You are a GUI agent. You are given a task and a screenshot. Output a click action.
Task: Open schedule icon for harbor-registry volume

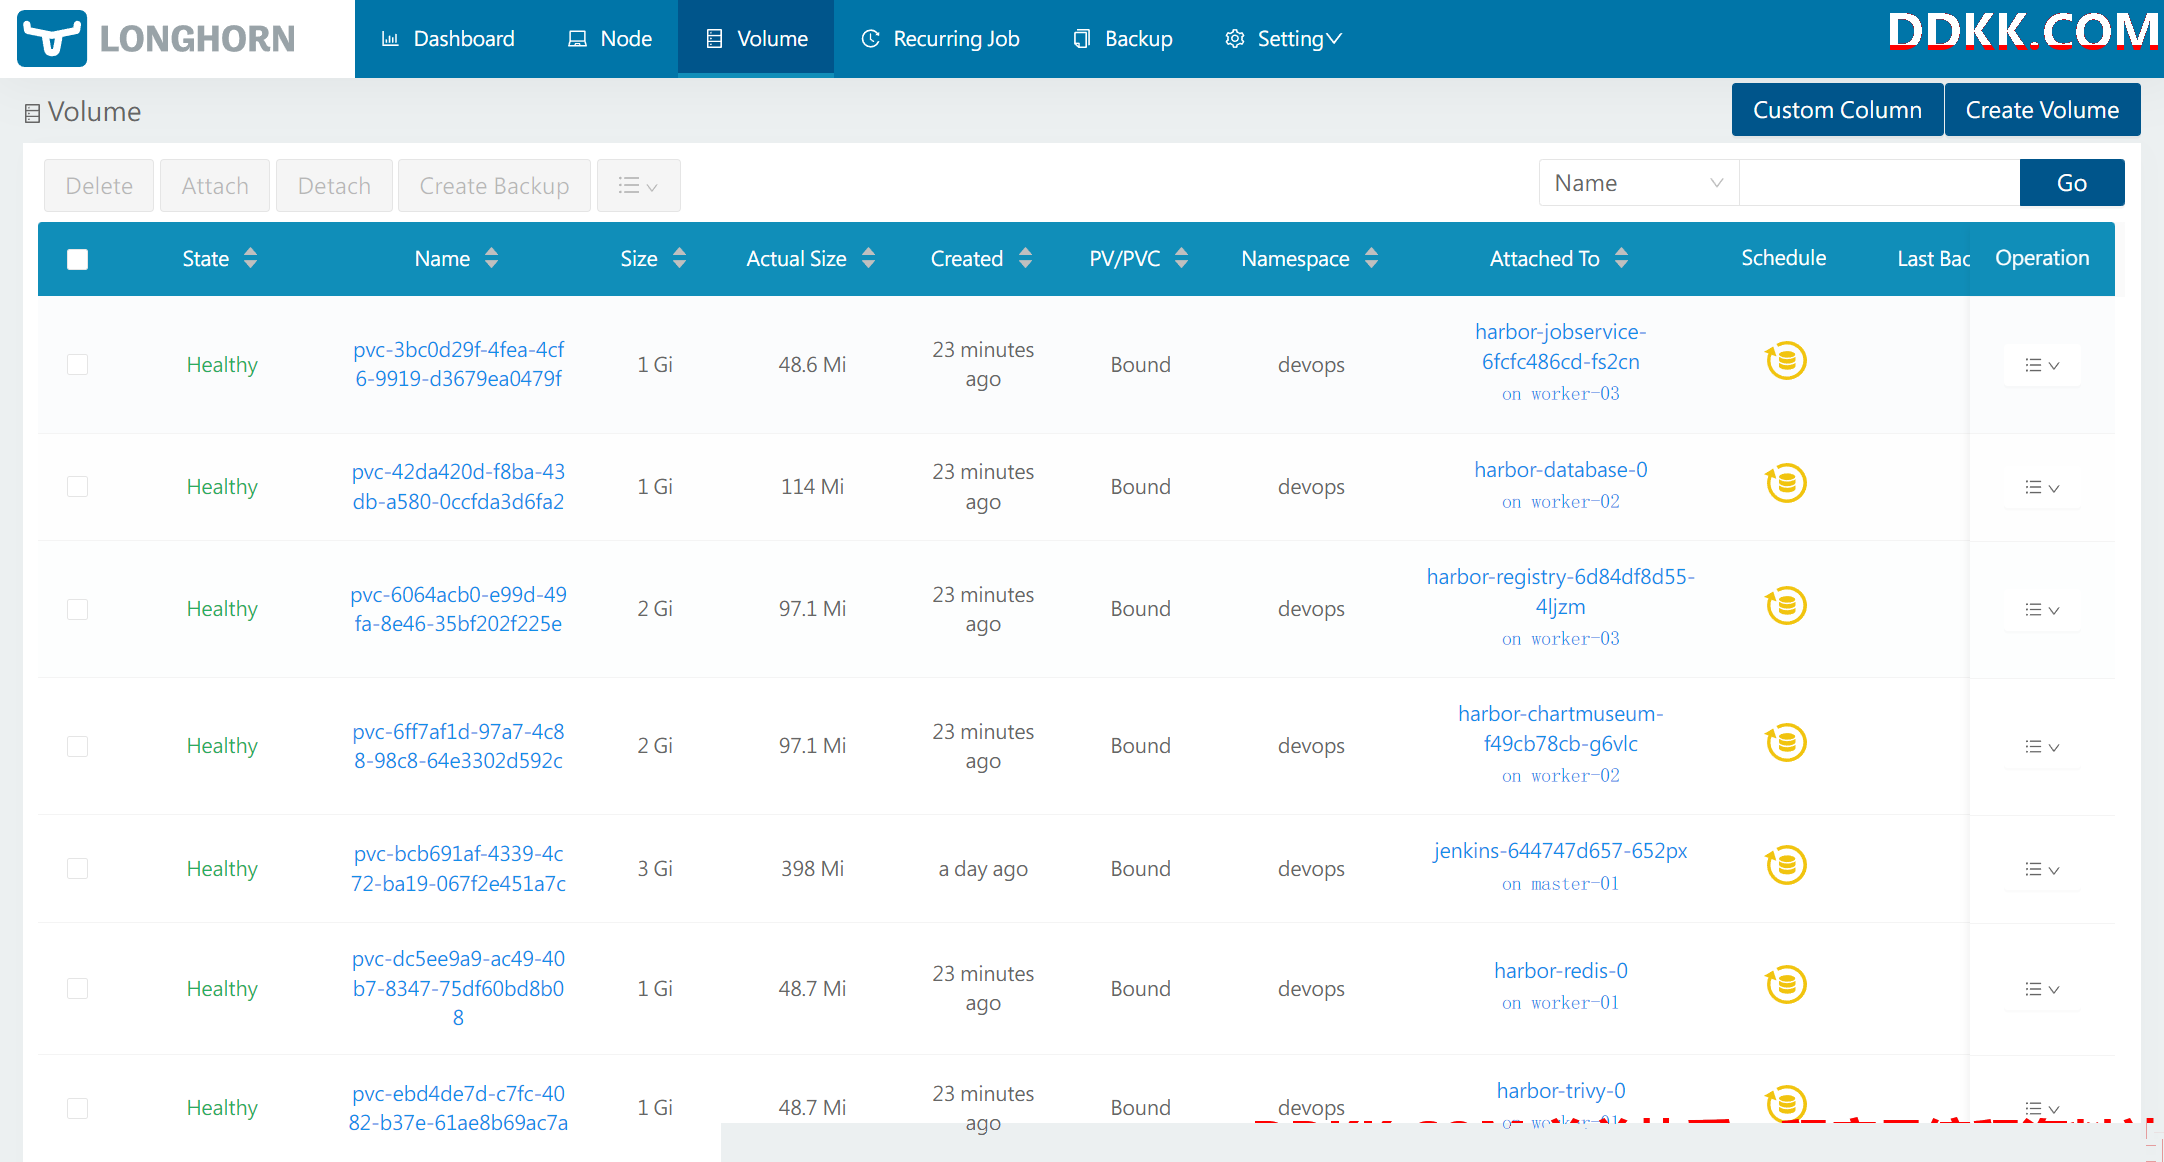click(x=1785, y=606)
